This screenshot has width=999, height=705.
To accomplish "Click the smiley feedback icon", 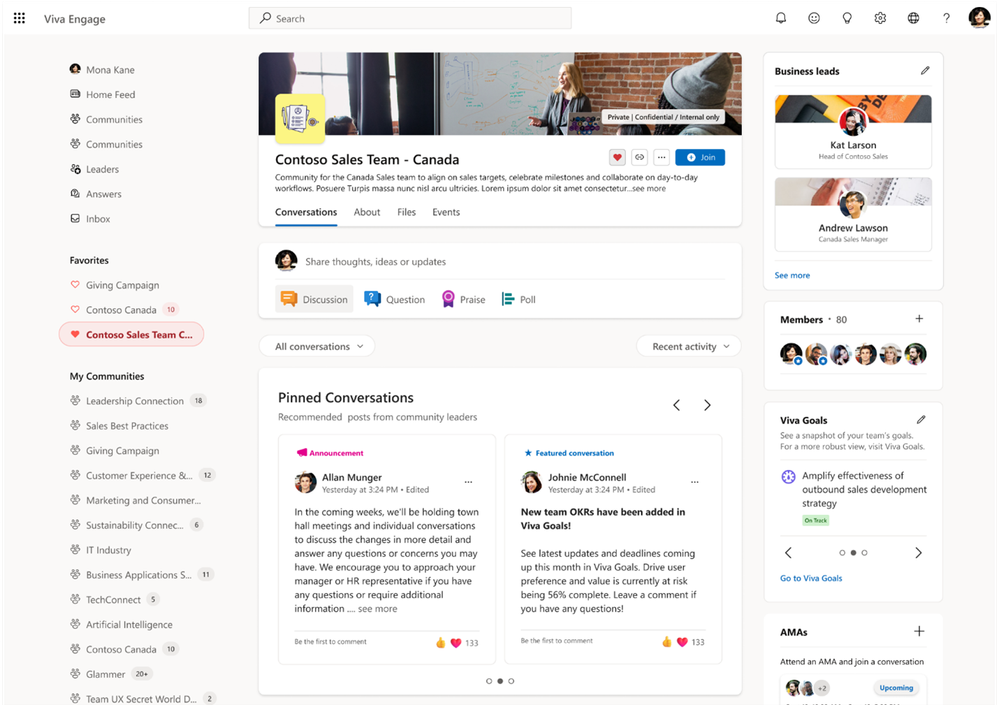I will pyautogui.click(x=814, y=18).
